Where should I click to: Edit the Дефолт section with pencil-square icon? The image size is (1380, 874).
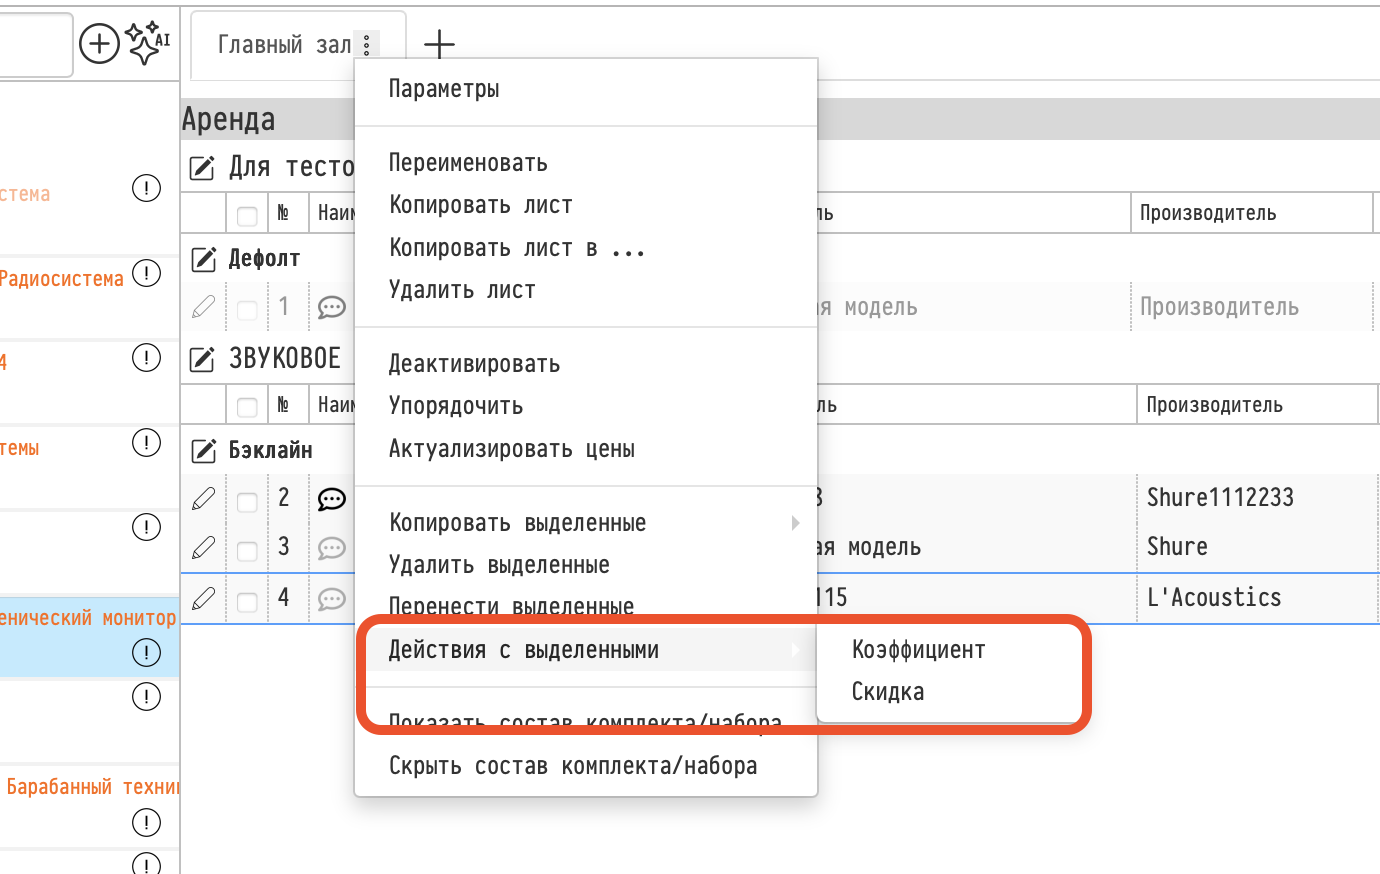click(203, 259)
